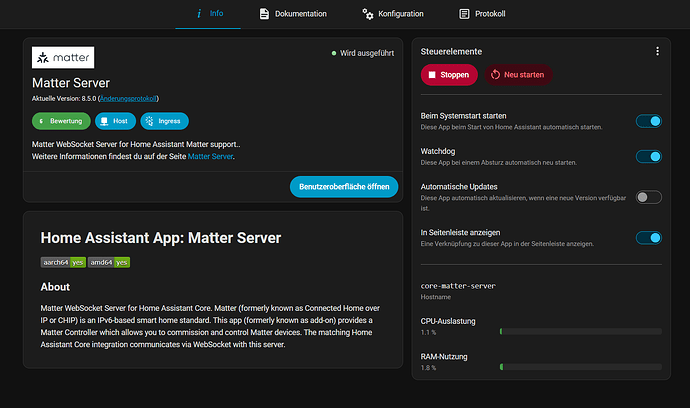Click the 'Steuerelemente' panel title
Screen dimensions: 690x408
(x=451, y=51)
